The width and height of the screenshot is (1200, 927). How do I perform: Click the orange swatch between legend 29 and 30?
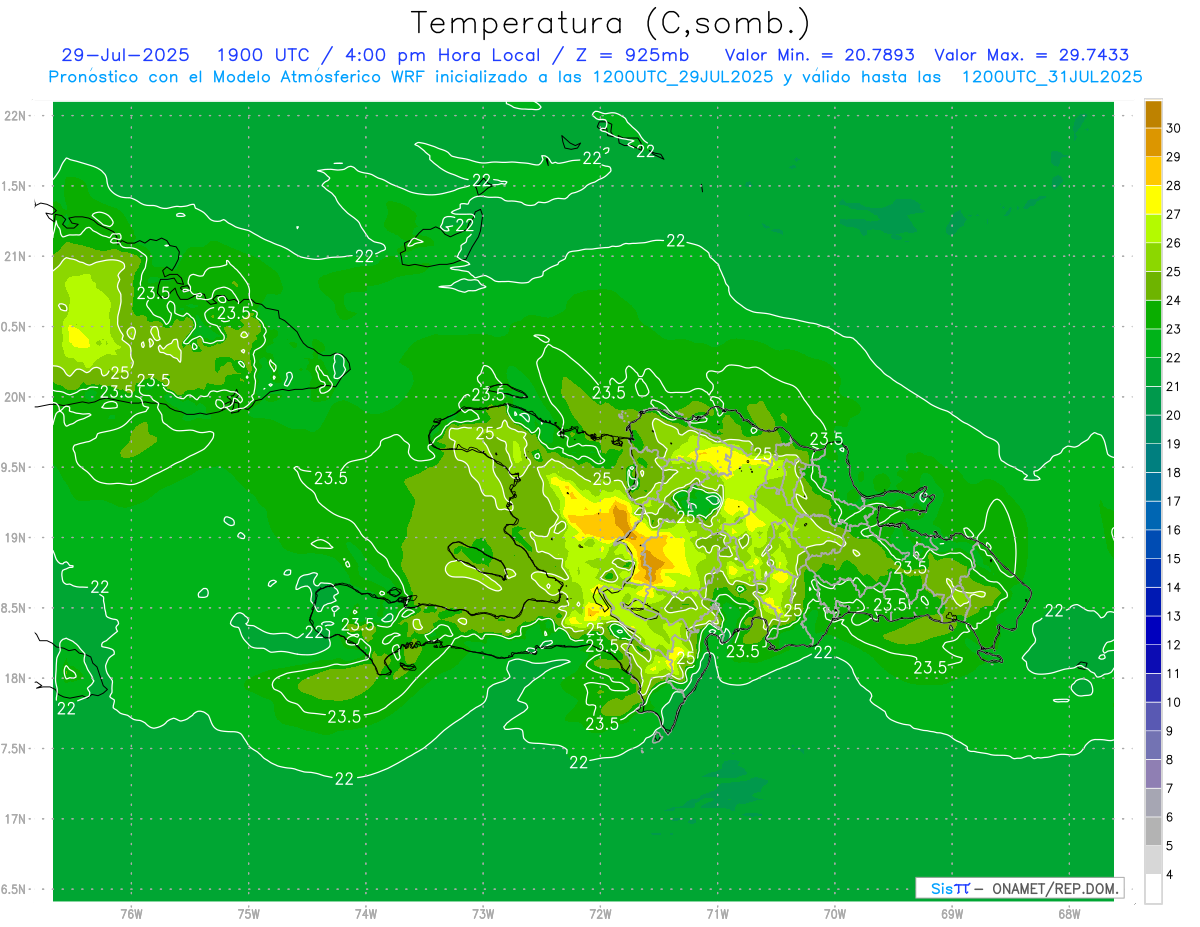tap(1153, 142)
